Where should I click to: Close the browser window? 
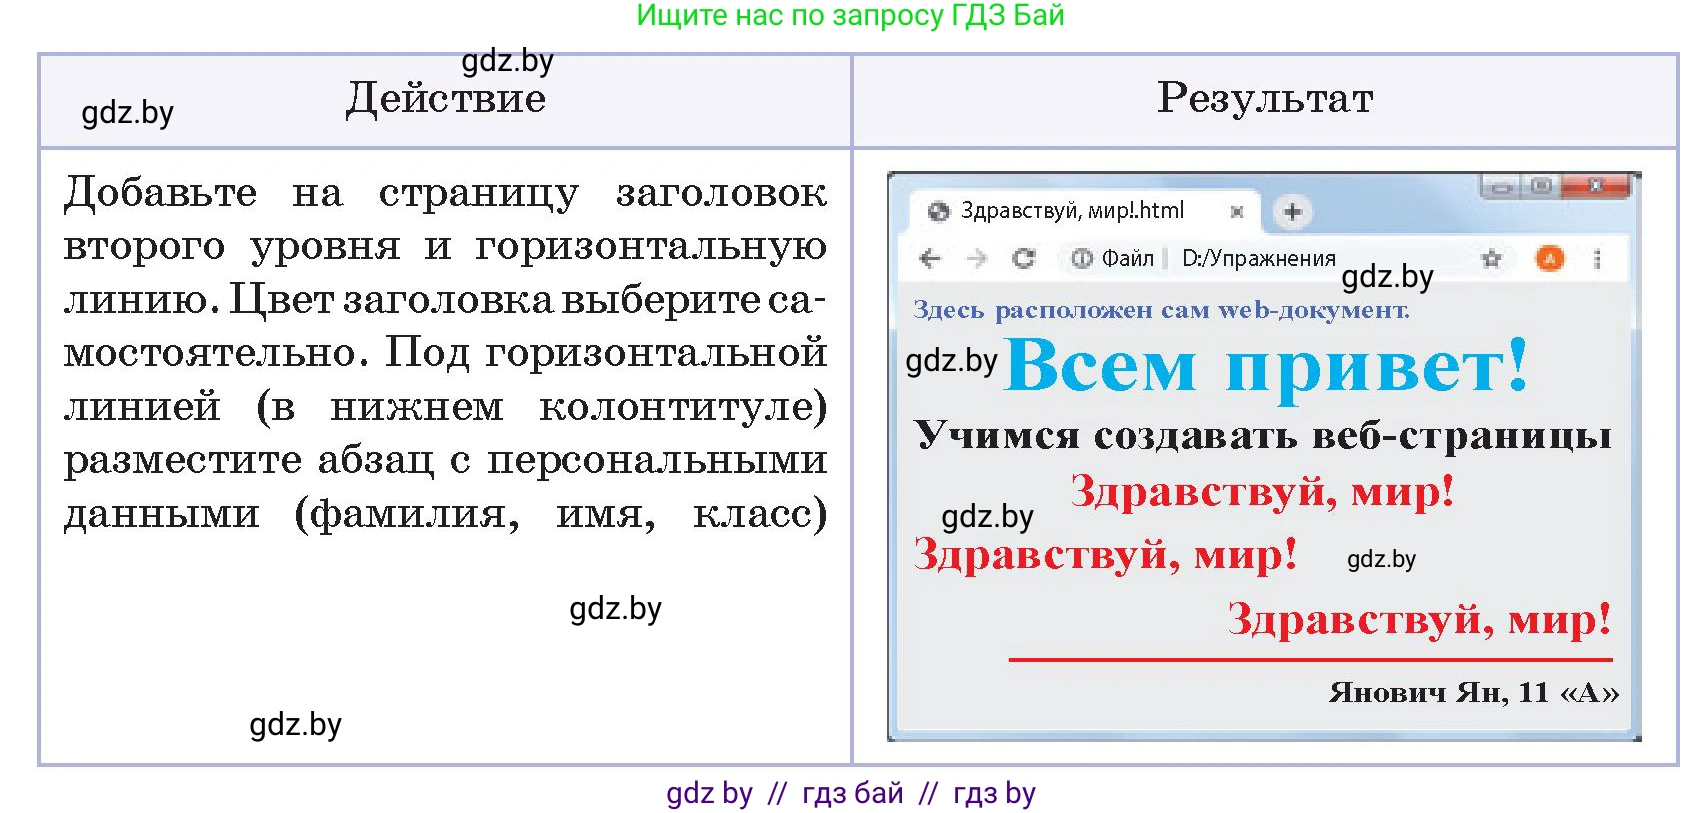click(1596, 185)
